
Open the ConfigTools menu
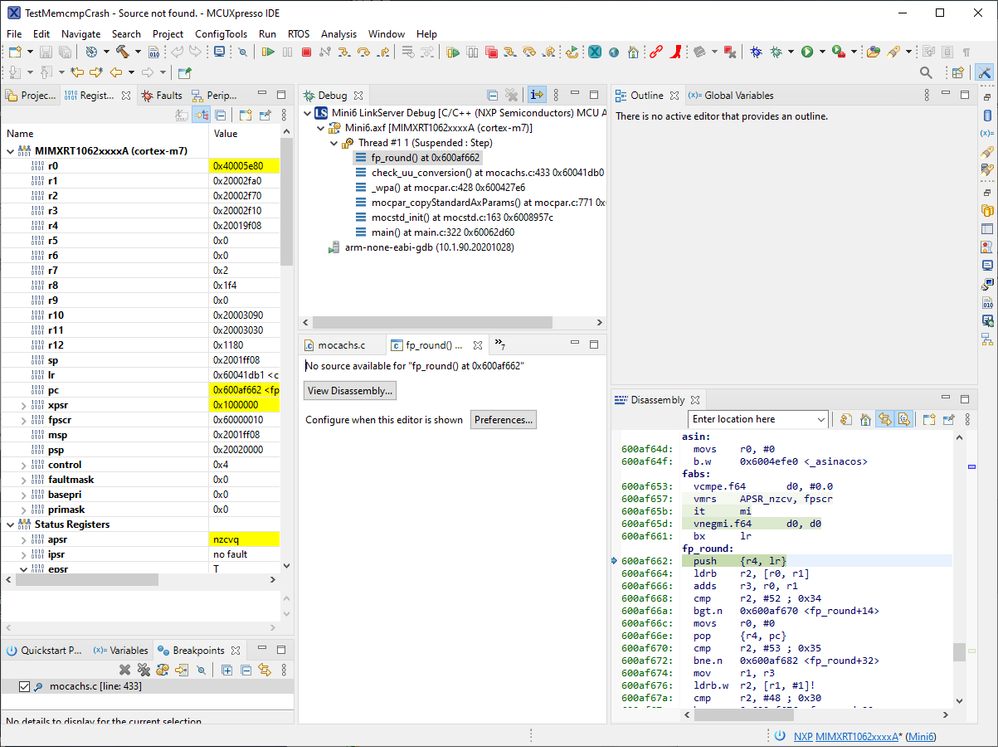tap(221, 34)
